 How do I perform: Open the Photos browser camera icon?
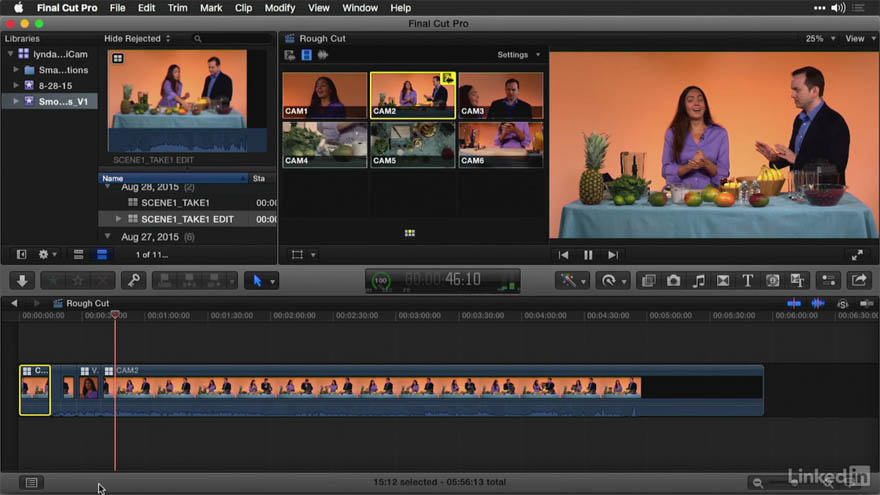click(673, 280)
